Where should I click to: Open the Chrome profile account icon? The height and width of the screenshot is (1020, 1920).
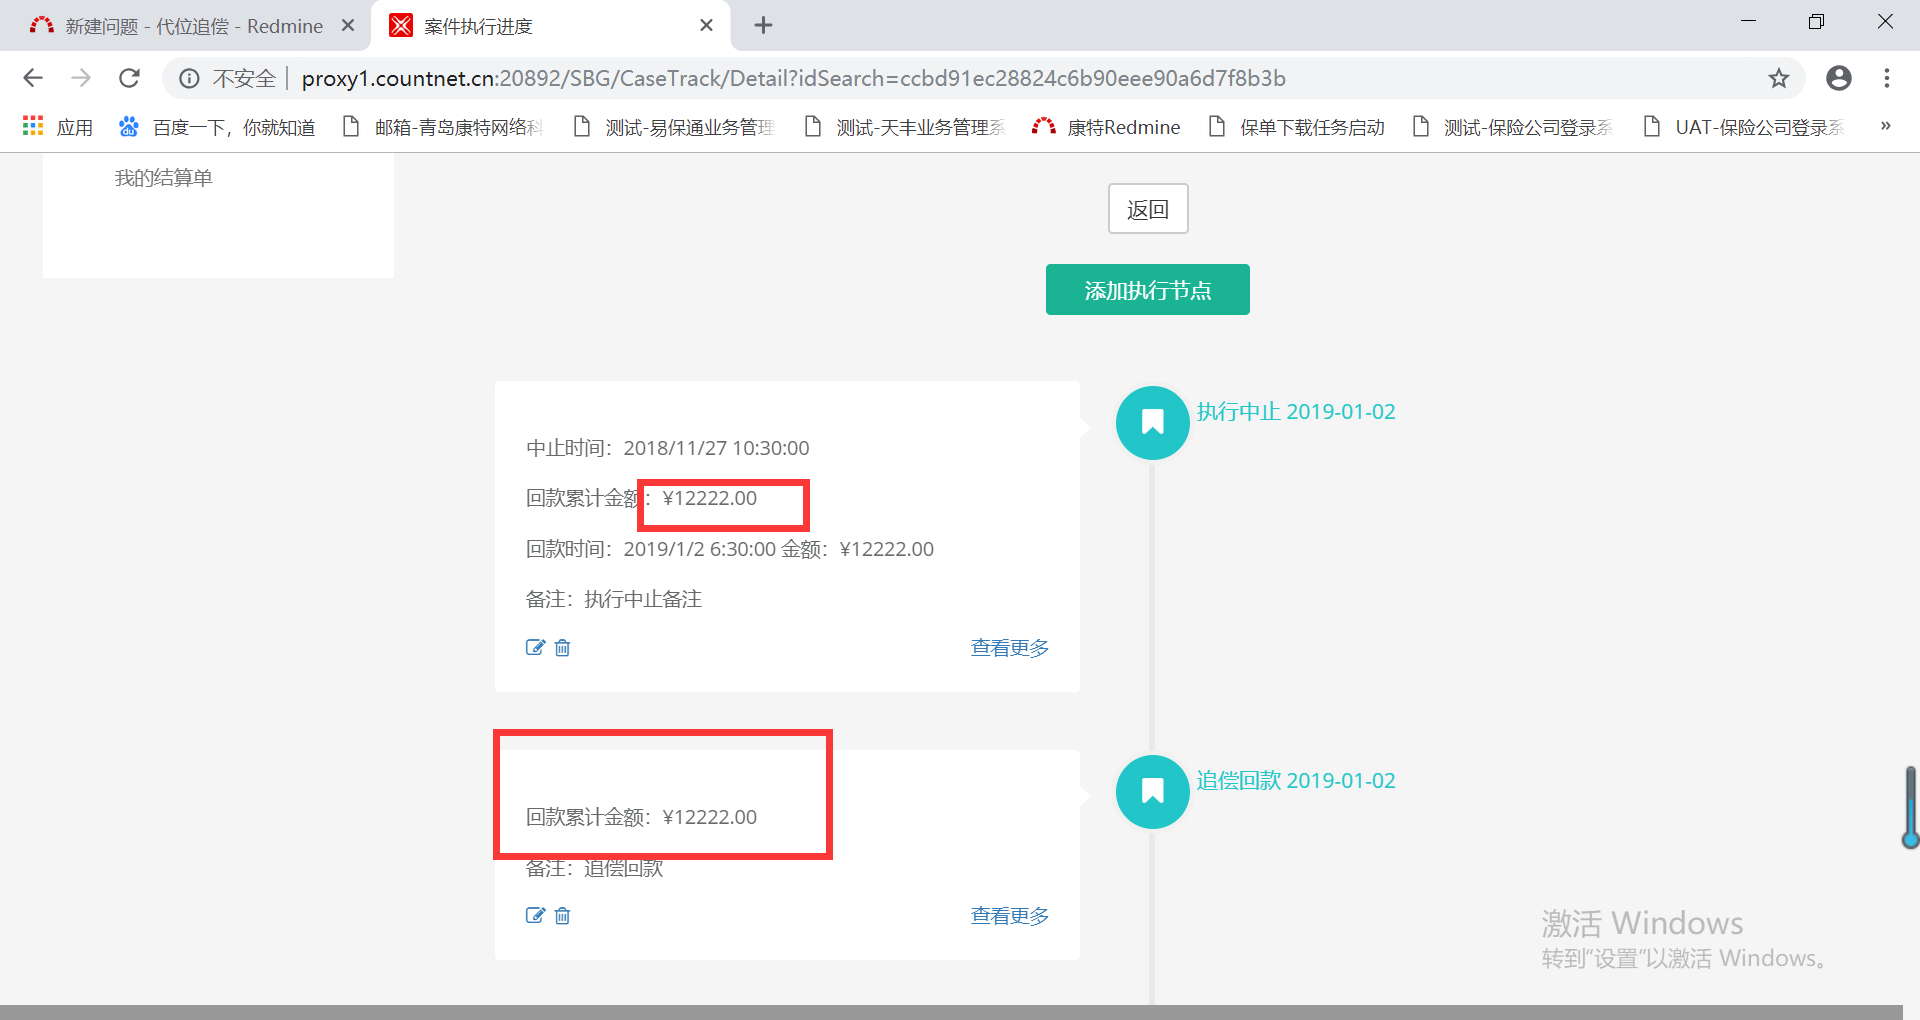point(1839,78)
